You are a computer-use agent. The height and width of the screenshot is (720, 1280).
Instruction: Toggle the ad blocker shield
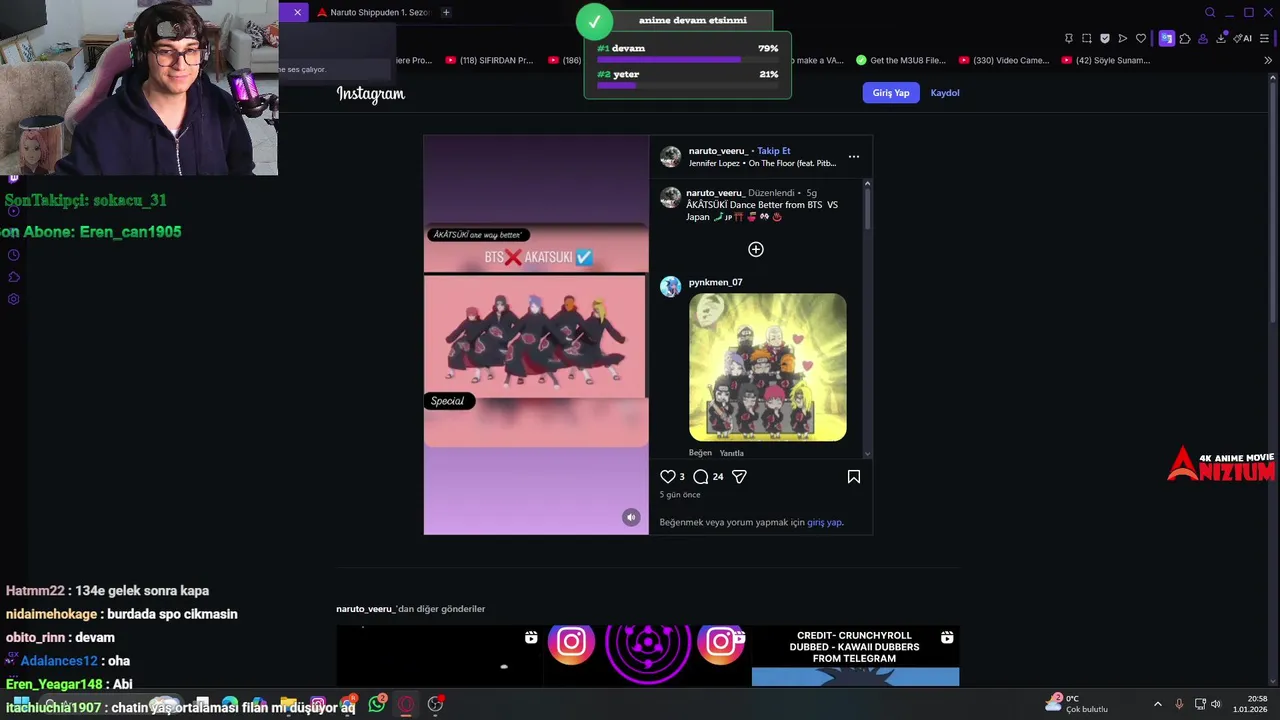1105,39
